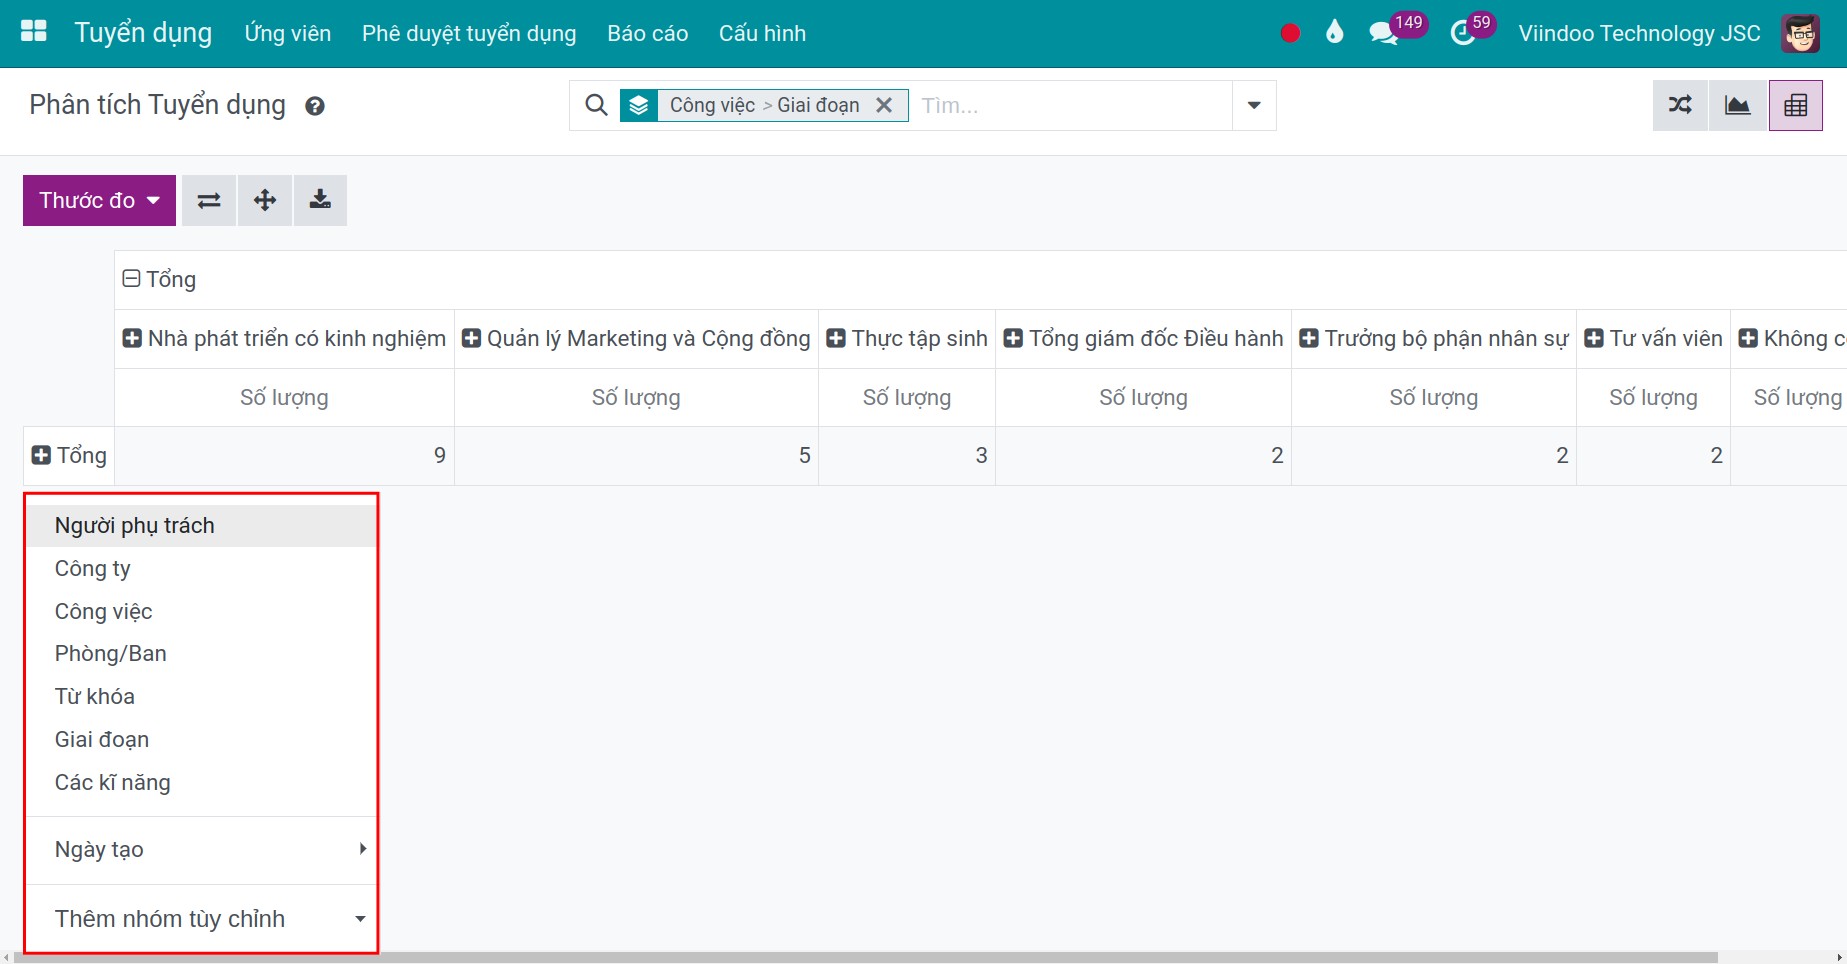Switch to pivot table view
The height and width of the screenshot is (964, 1847).
coord(1796,105)
